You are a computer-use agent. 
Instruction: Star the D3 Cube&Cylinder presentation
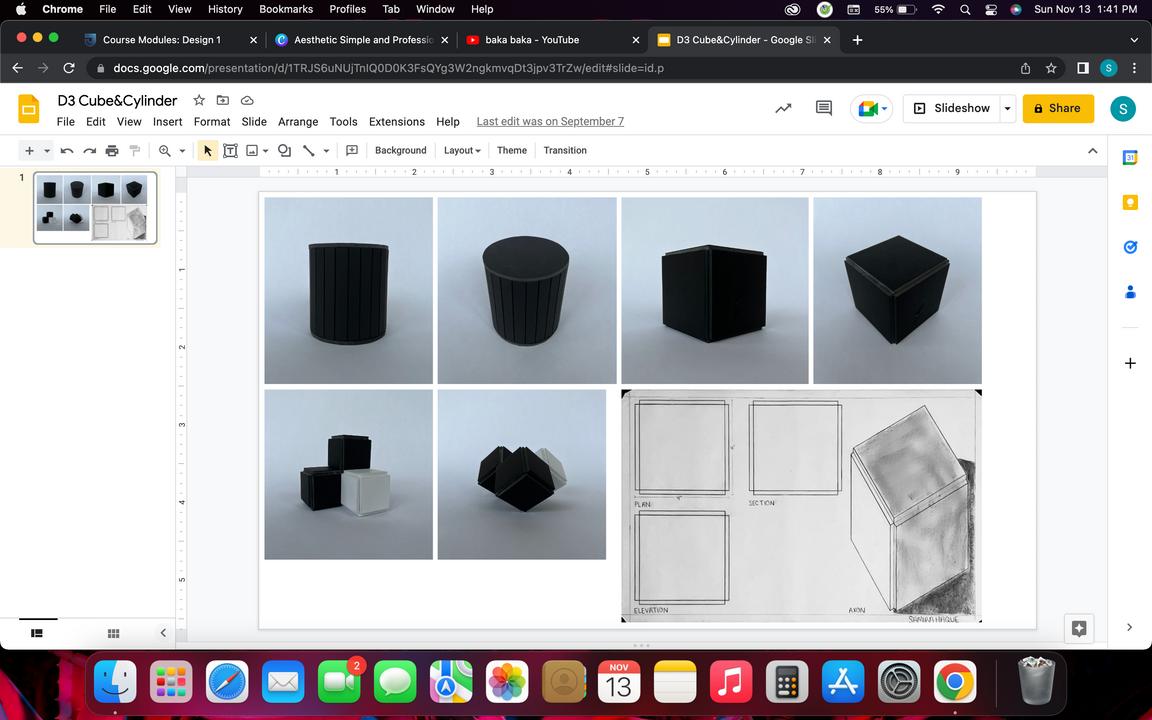[x=199, y=100]
